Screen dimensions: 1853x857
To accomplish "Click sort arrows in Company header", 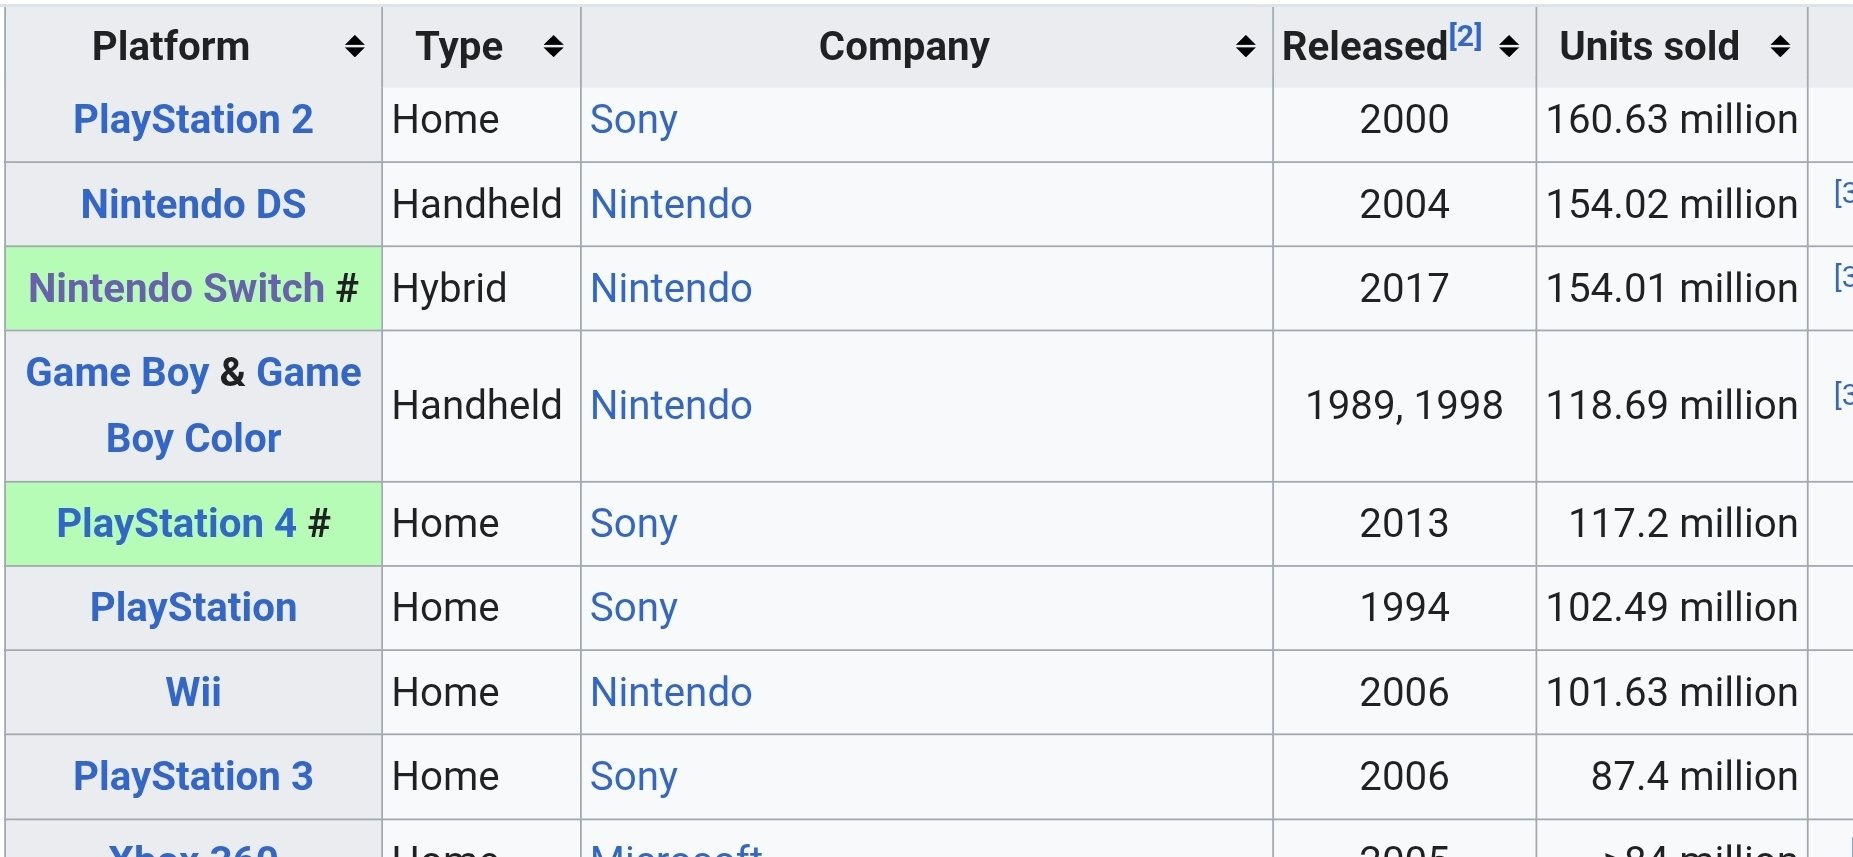I will (x=1245, y=46).
